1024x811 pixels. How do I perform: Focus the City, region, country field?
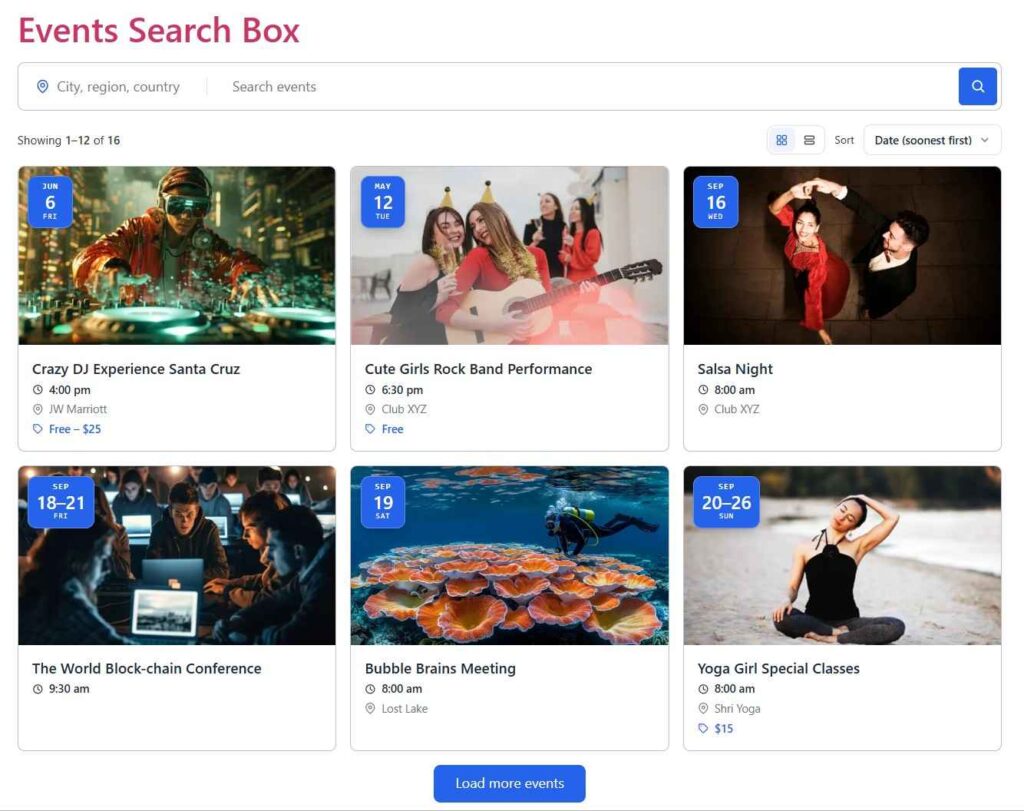pos(118,87)
